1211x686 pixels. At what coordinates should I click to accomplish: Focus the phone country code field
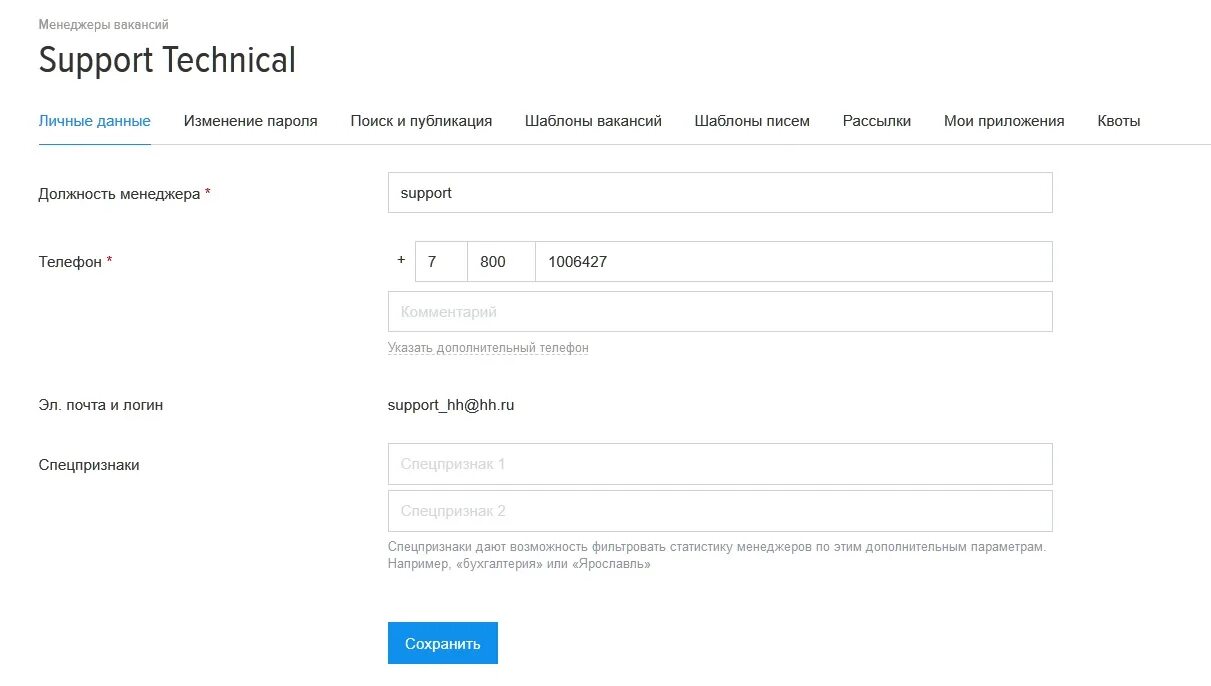pos(441,262)
